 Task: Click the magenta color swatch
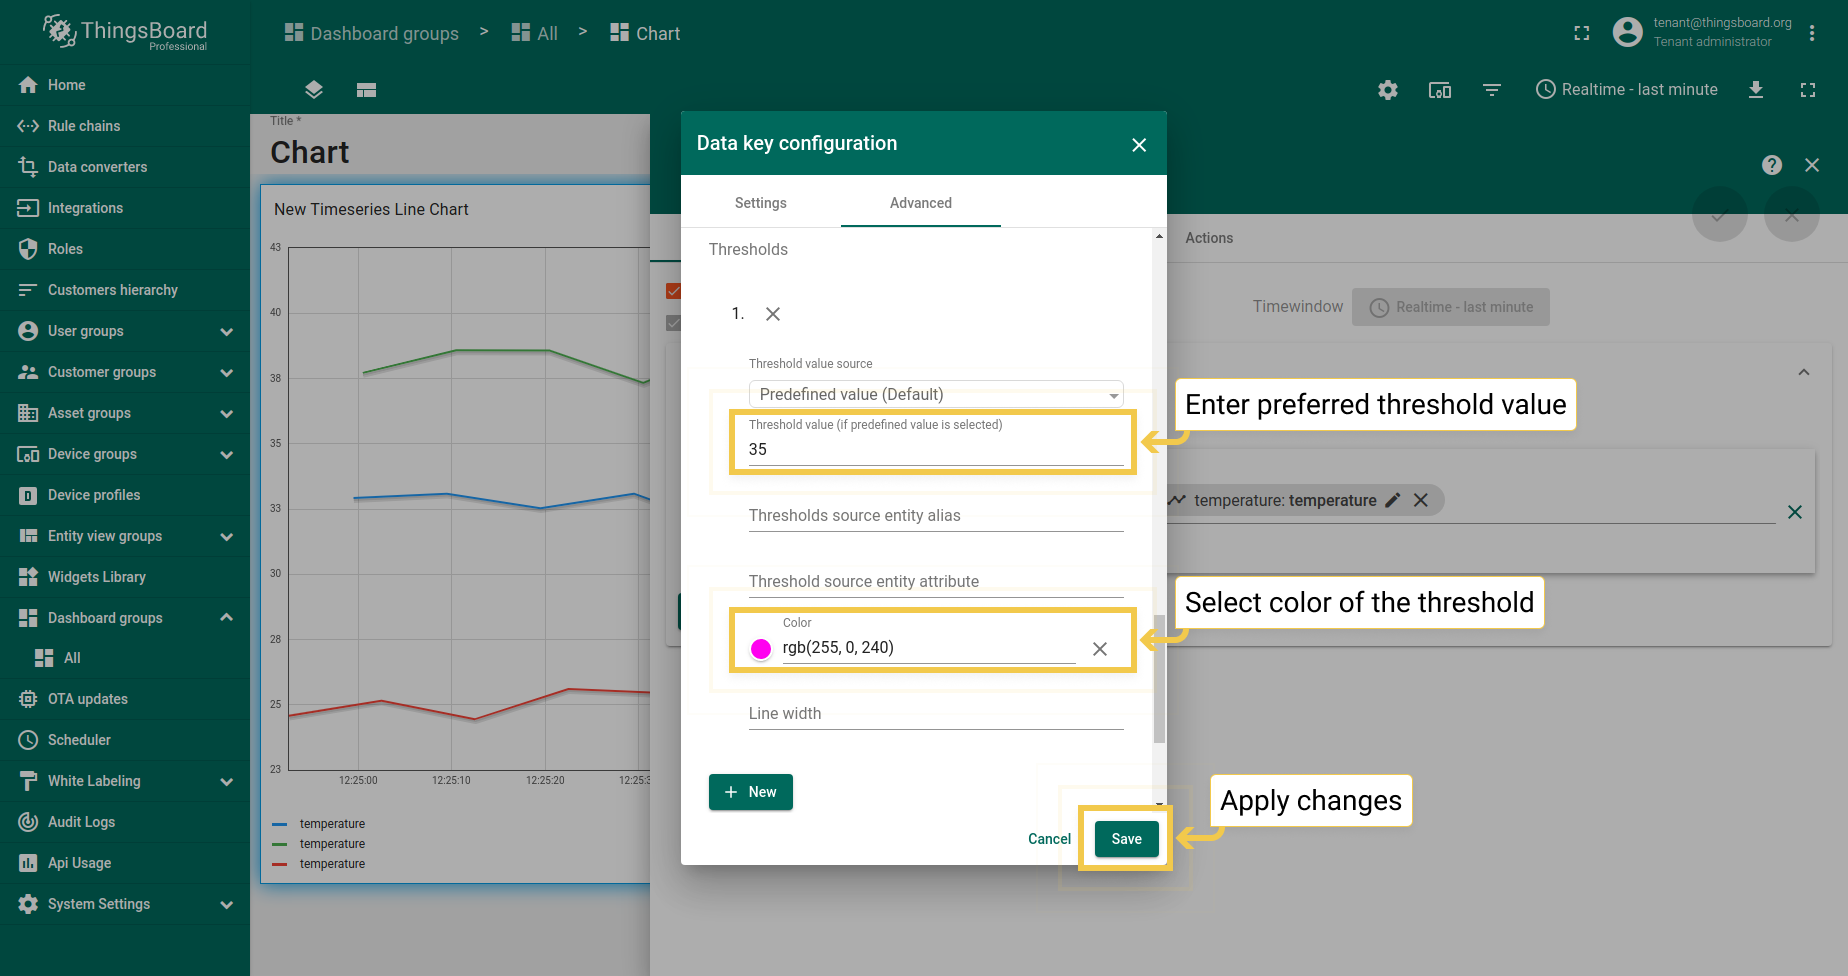(761, 649)
